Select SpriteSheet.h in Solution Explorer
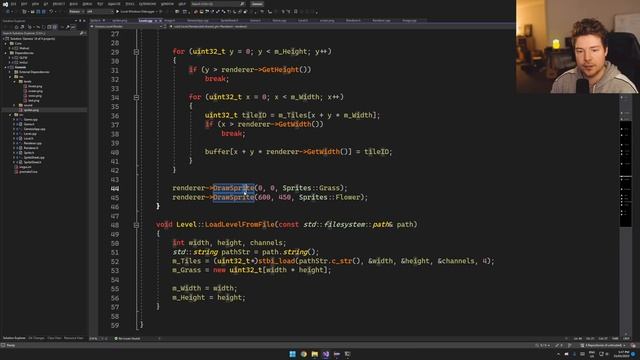This screenshot has width=640, height=360. click(x=32, y=162)
